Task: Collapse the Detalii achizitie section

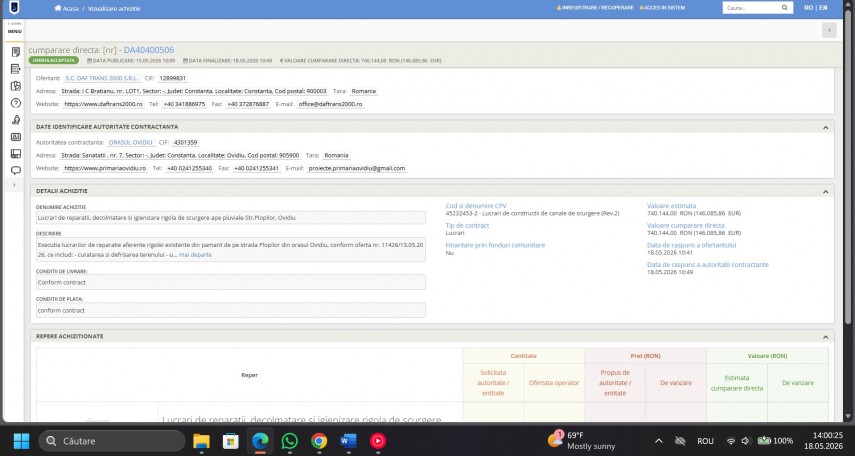Action: tap(826, 191)
